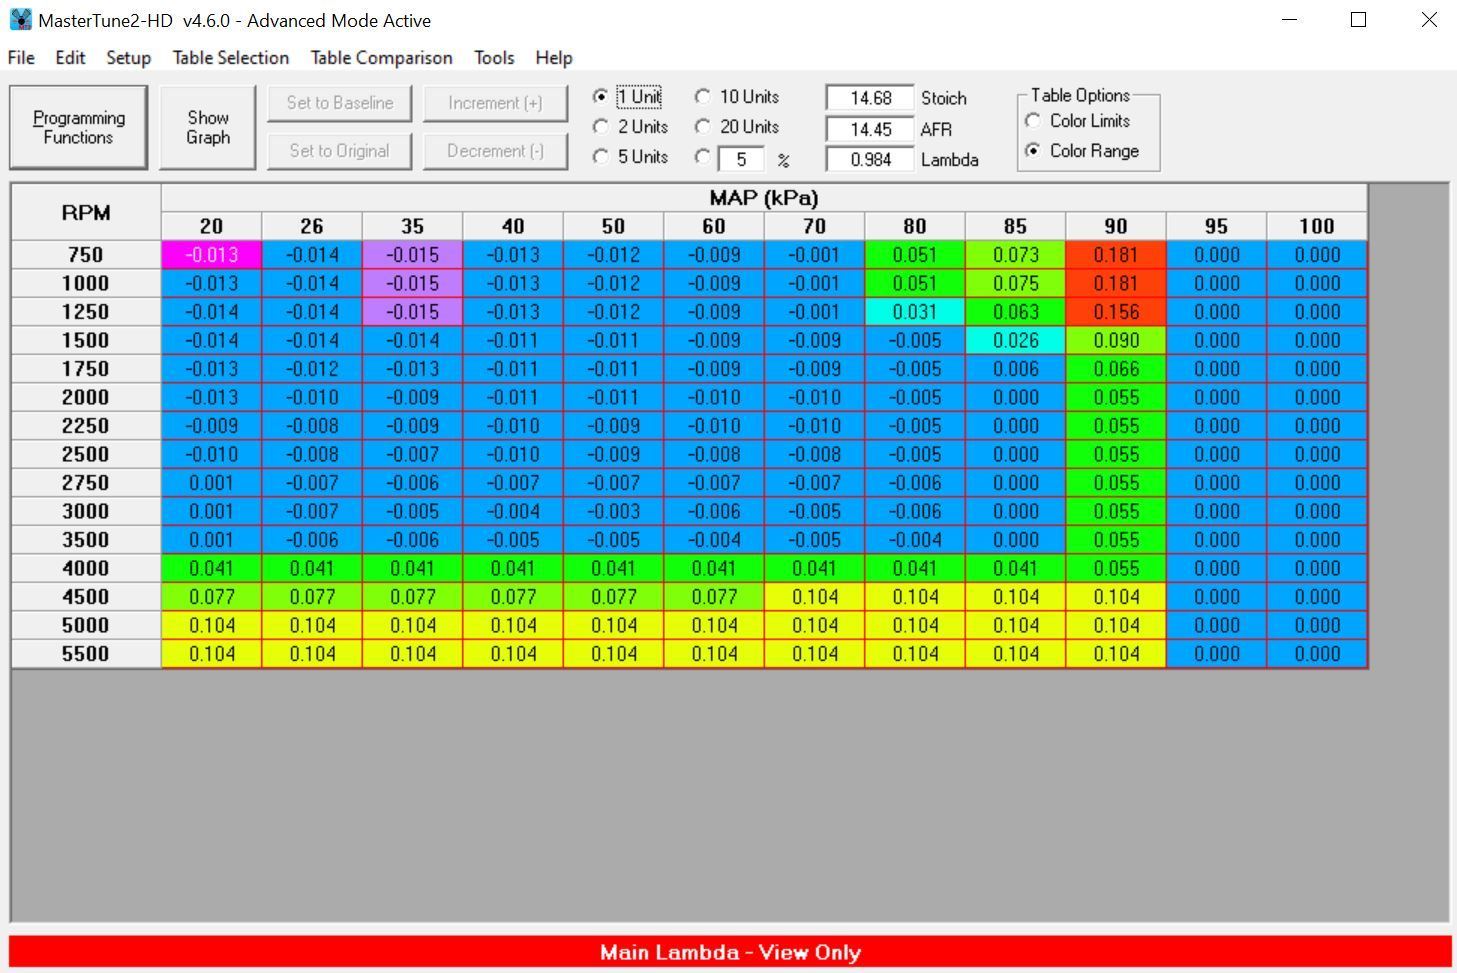Click the Programming Functions button

79,128
